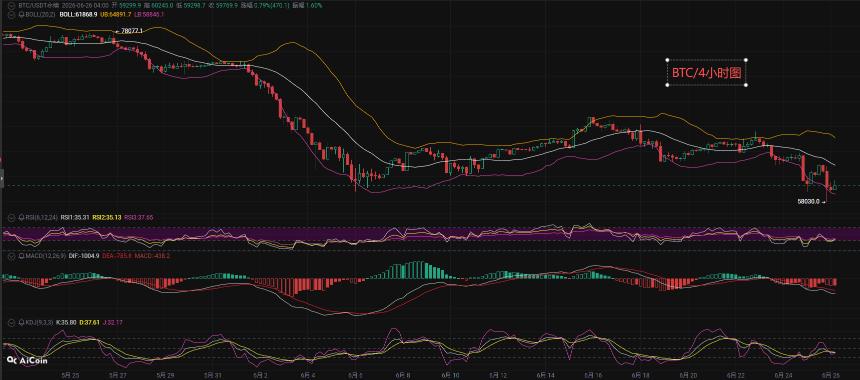860x380 pixels.
Task: Collapse the RSI indicator panel chevron
Action: [11, 218]
